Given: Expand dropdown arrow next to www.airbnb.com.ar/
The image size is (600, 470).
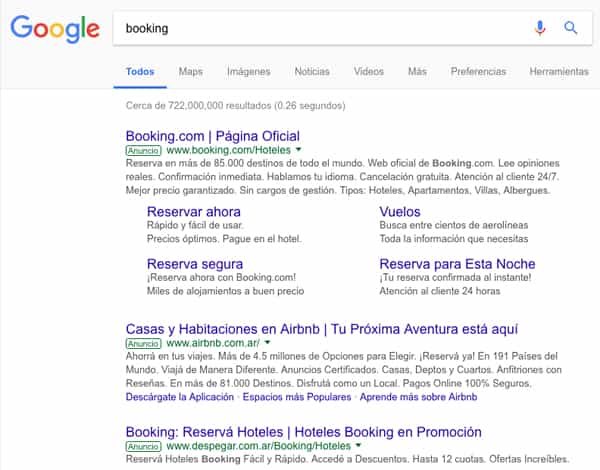Looking at the screenshot, I should 267,343.
